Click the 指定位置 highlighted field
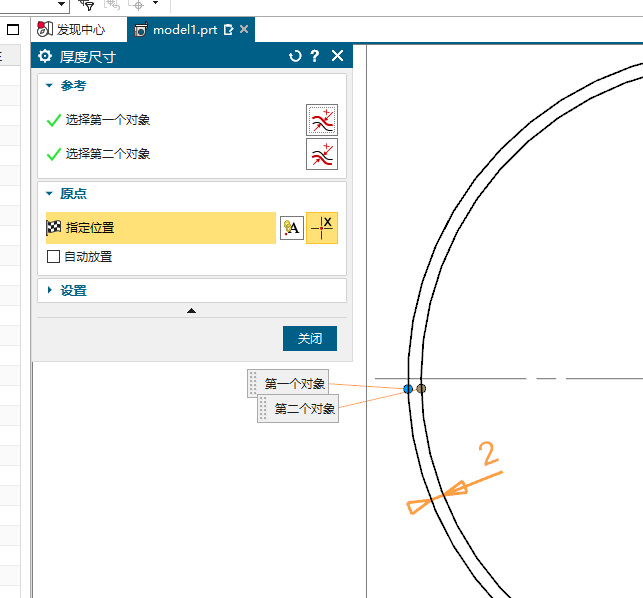The width and height of the screenshot is (643, 598). coord(160,228)
